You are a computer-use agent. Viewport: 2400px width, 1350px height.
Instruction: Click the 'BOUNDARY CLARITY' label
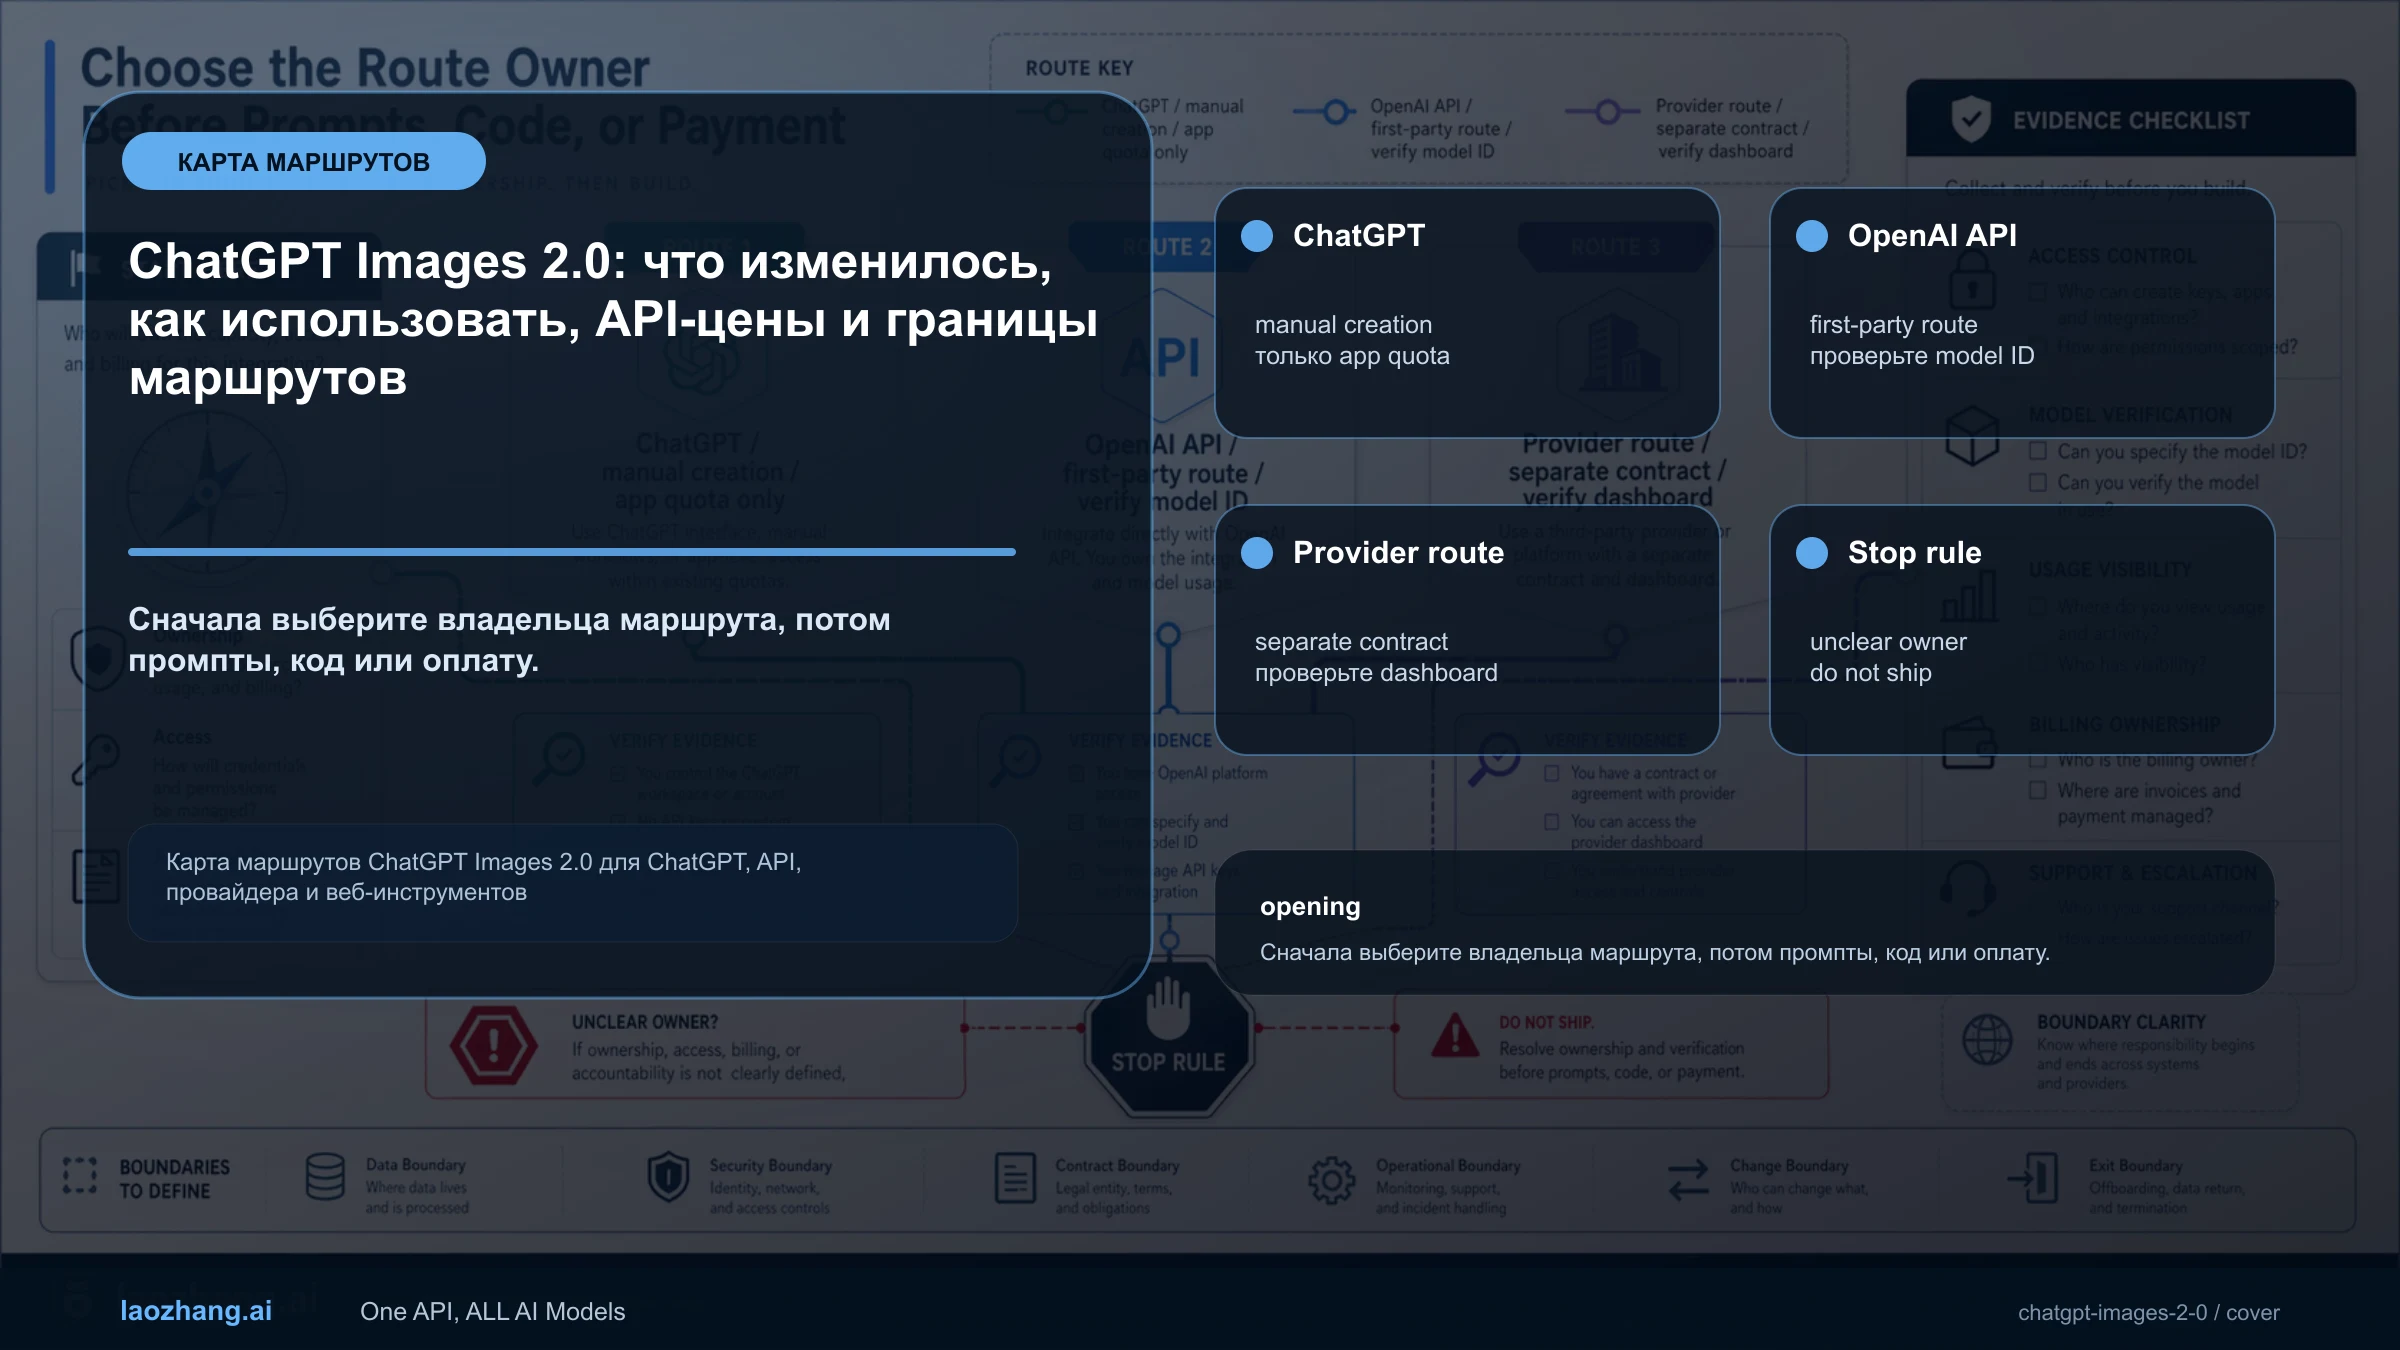tap(2121, 1022)
